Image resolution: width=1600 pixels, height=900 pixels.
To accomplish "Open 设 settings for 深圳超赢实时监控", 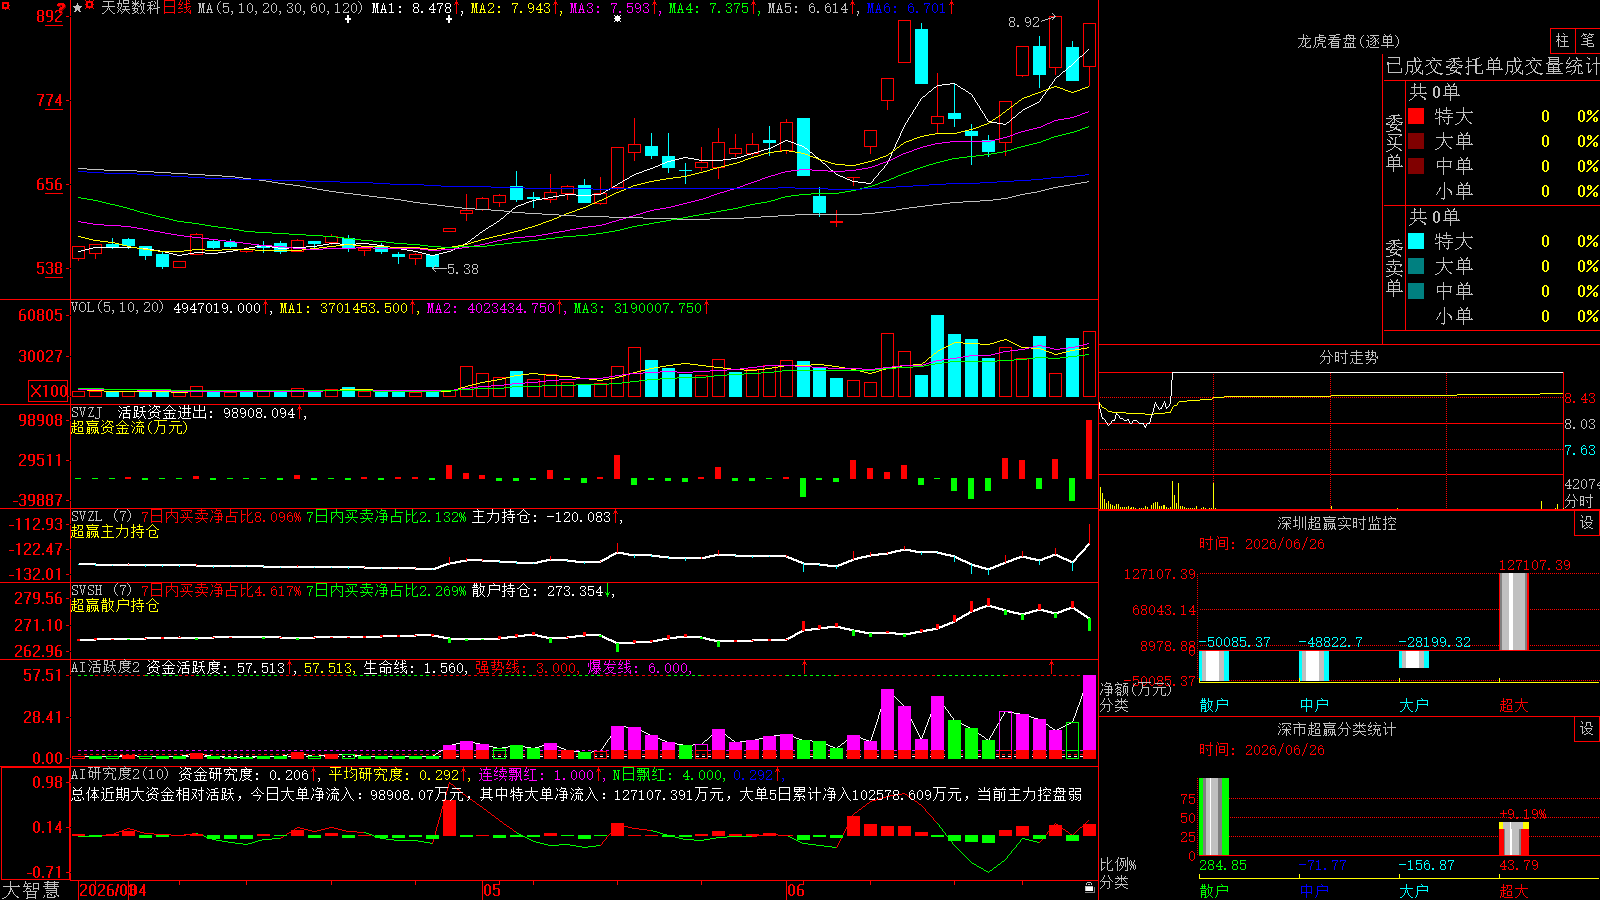I will [x=1587, y=523].
